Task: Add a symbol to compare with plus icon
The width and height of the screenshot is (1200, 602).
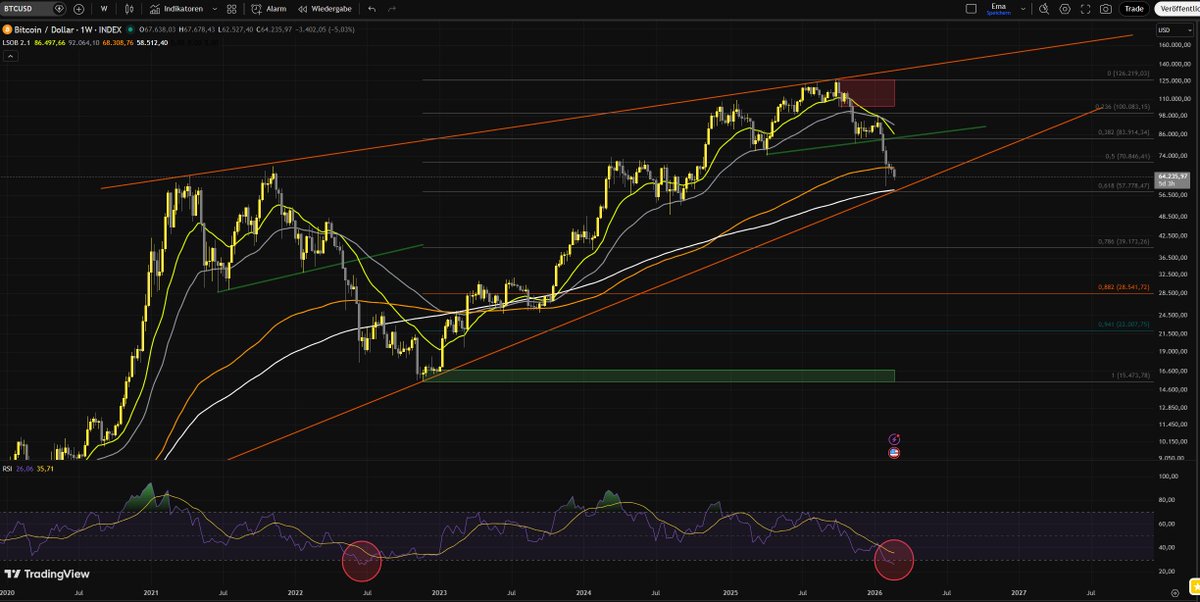Action: point(79,8)
